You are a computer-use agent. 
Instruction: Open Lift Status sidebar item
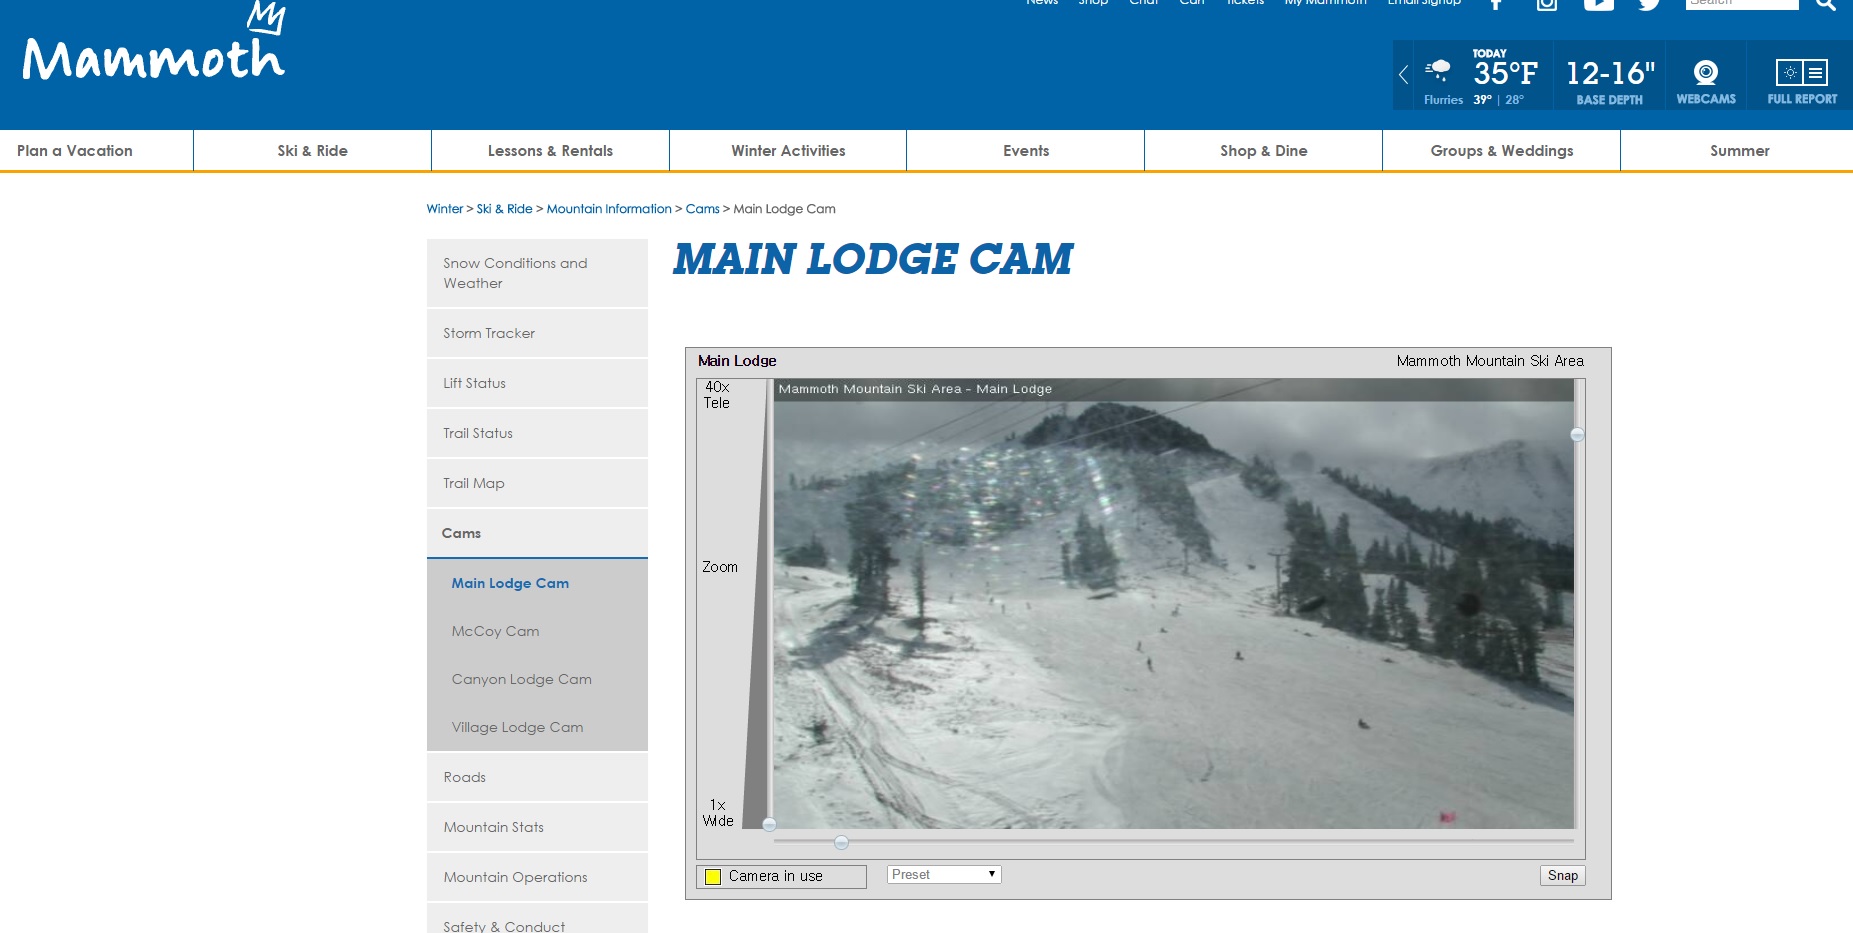click(537, 383)
